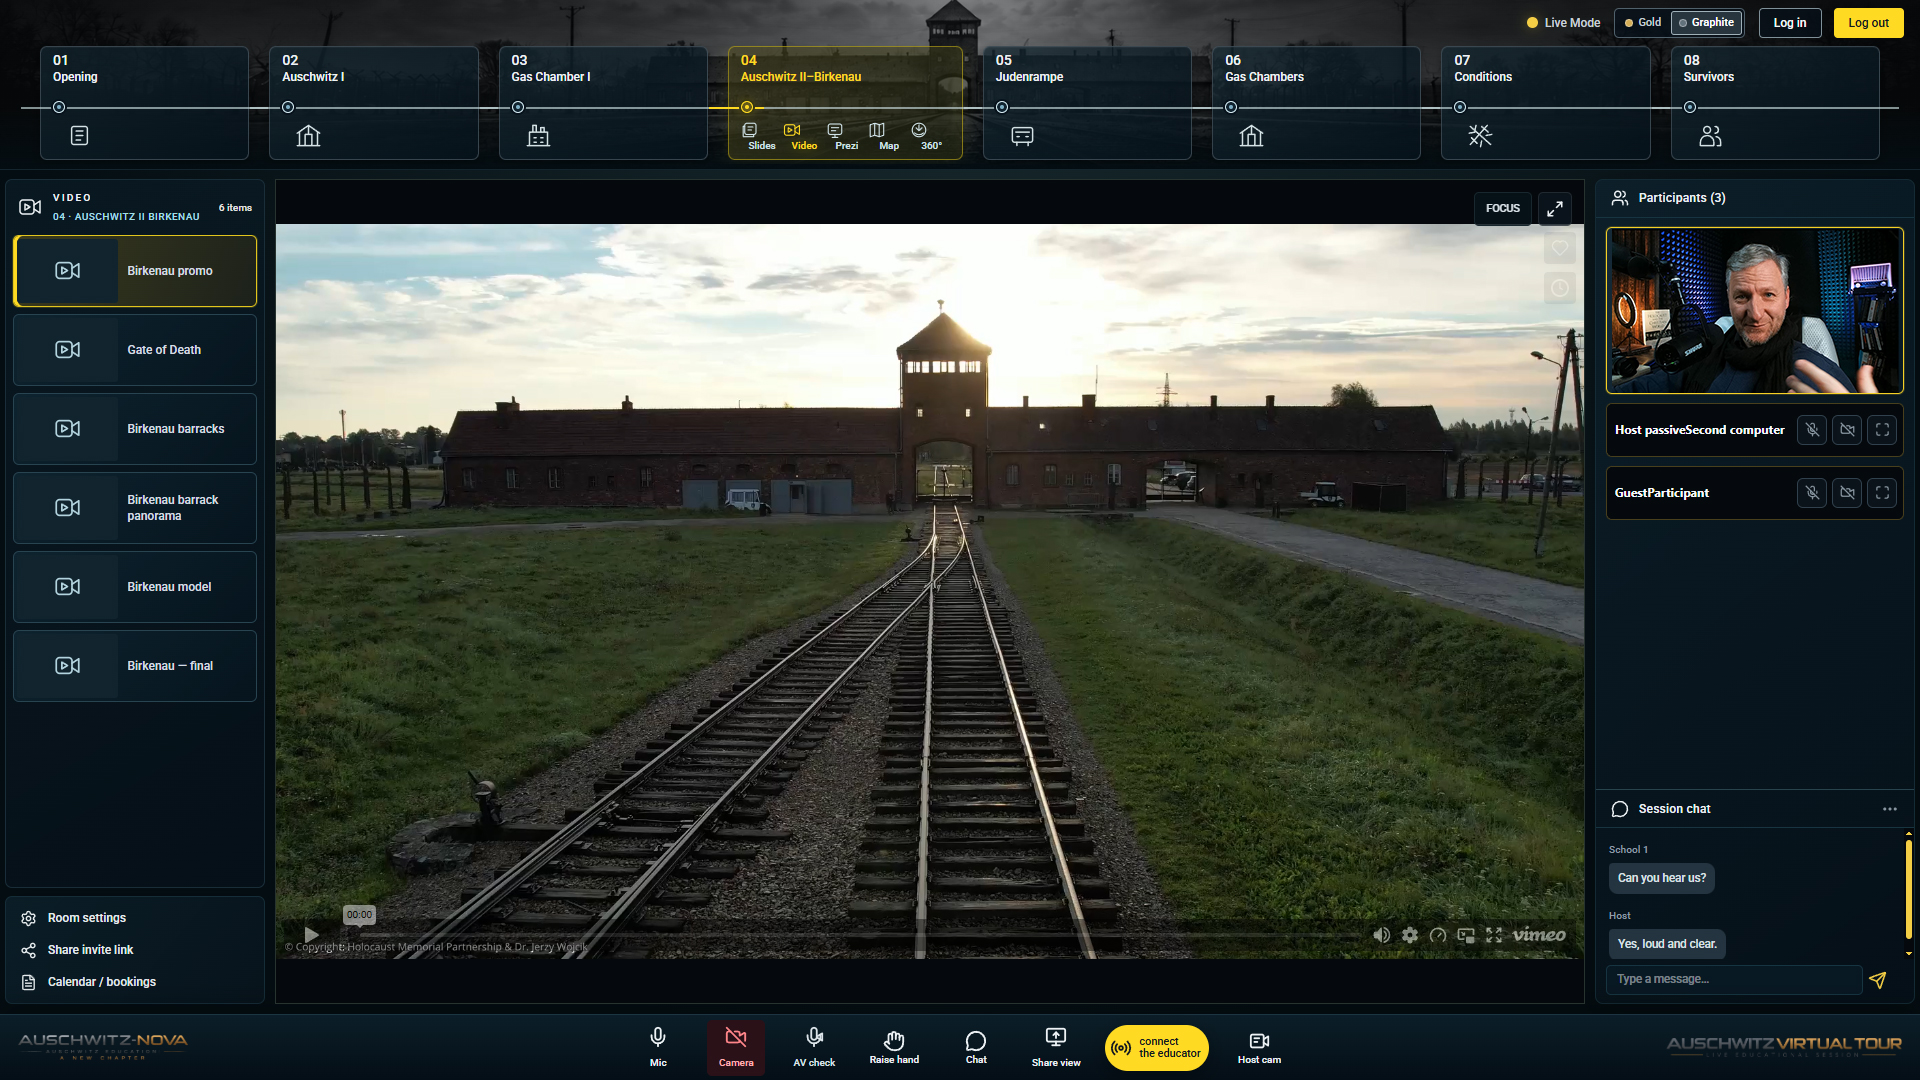Select the Video tab in chapter 04
Image resolution: width=1920 pixels, height=1080 pixels.
[x=804, y=136]
